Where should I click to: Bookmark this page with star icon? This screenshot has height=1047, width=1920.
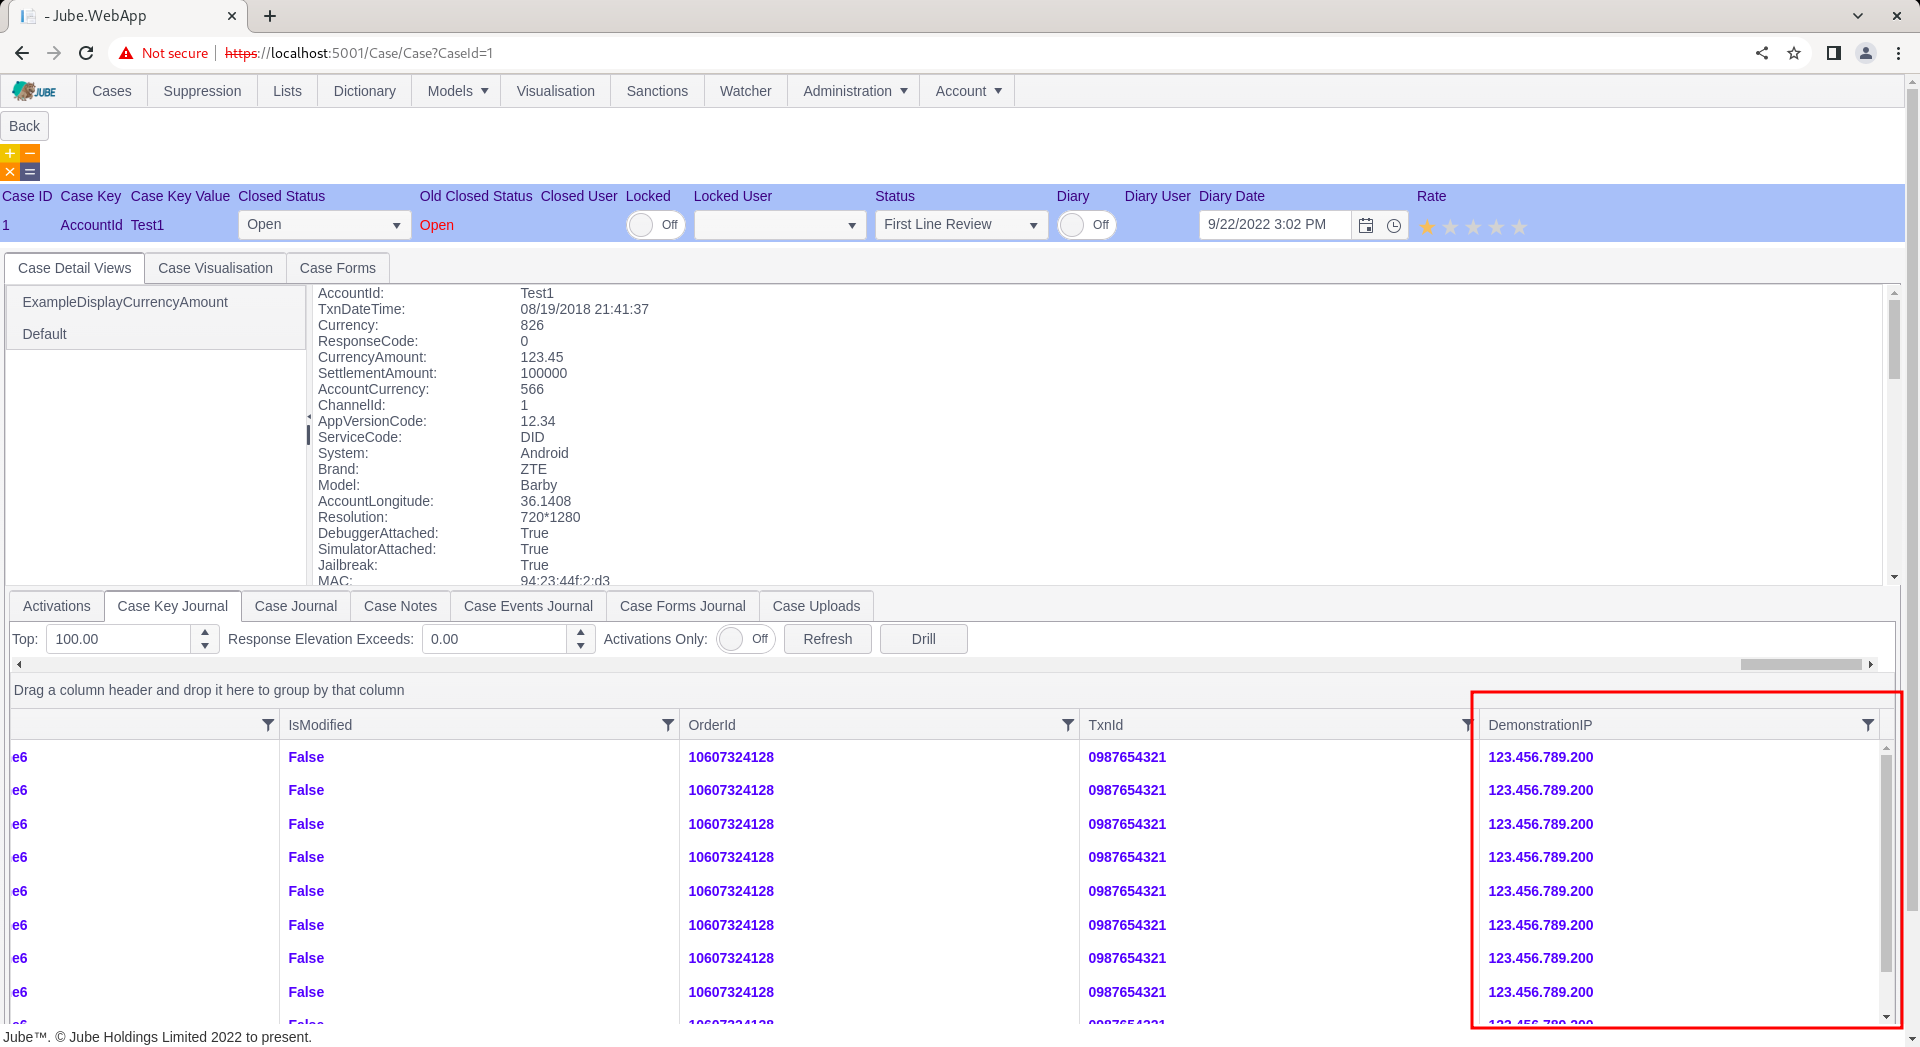pyautogui.click(x=1794, y=53)
